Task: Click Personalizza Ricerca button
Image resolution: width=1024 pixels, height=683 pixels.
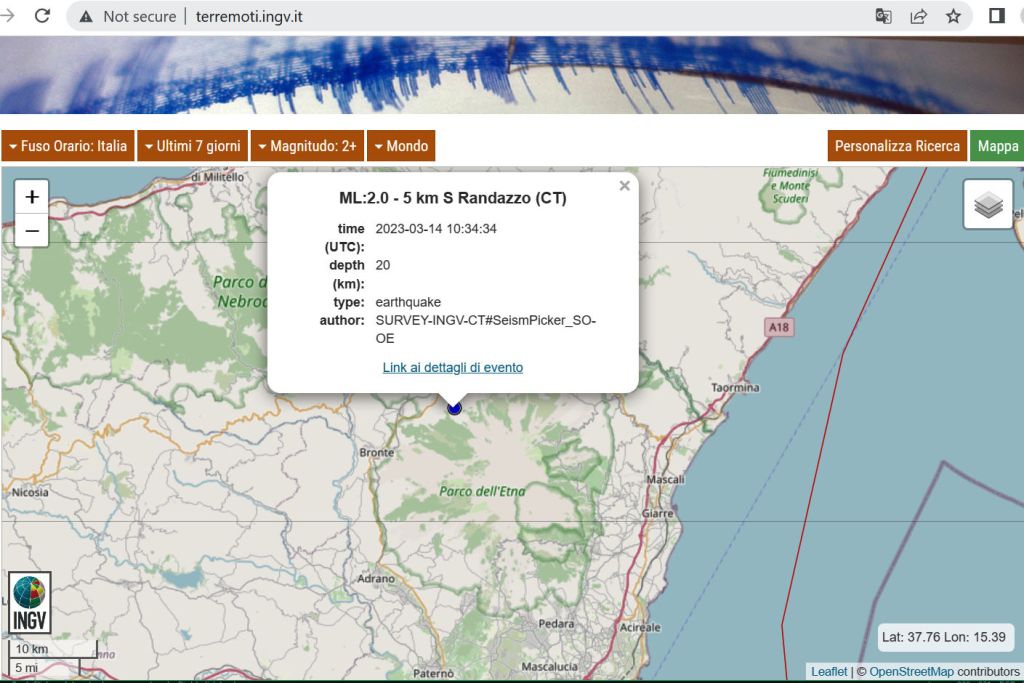Action: 897,146
